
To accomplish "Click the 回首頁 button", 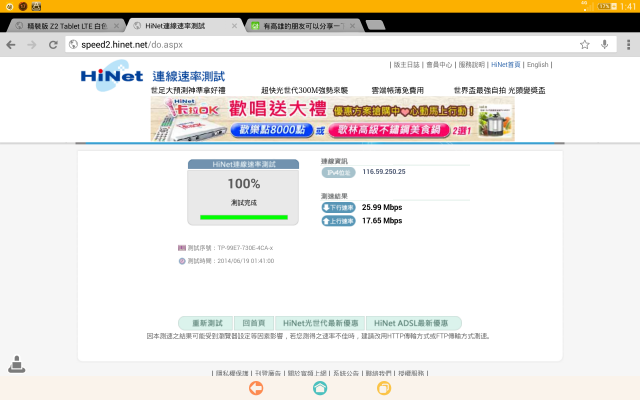I will (253, 323).
